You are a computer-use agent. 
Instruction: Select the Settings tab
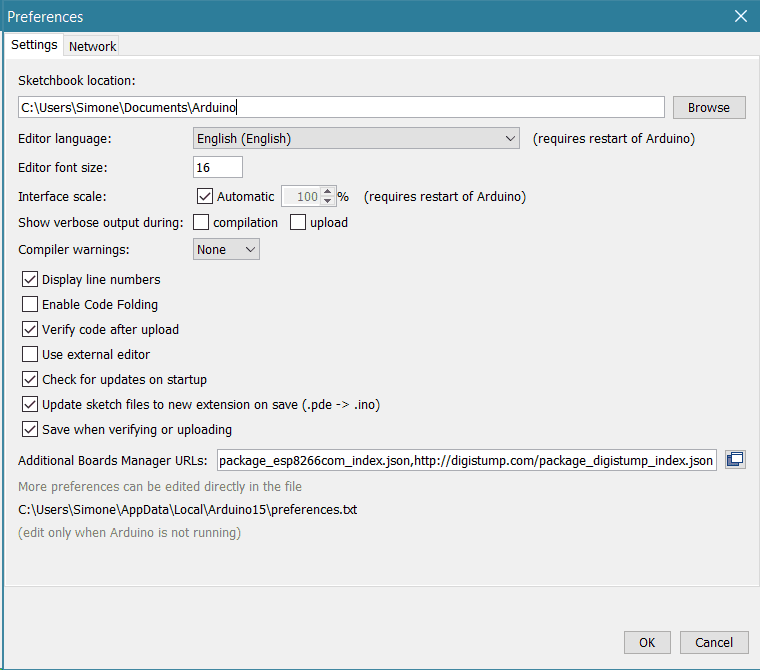(x=34, y=45)
